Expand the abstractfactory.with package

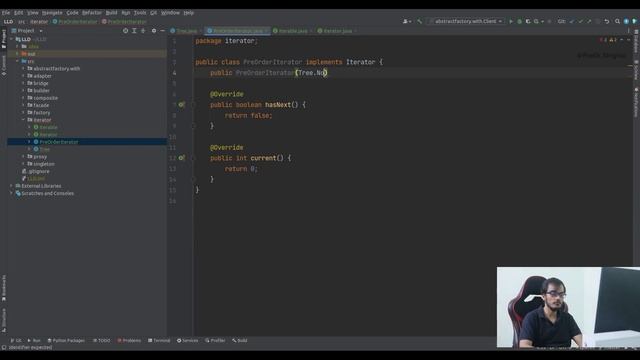[x=23, y=69]
